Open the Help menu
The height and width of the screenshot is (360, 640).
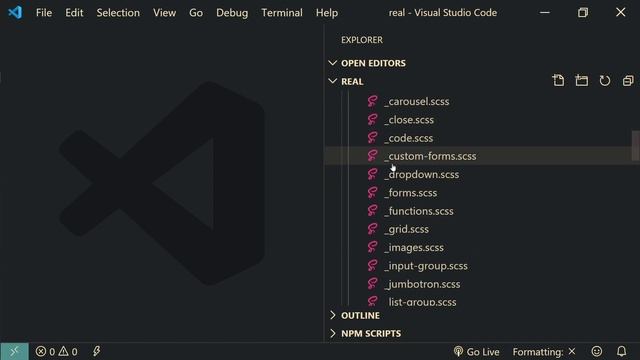(x=327, y=13)
